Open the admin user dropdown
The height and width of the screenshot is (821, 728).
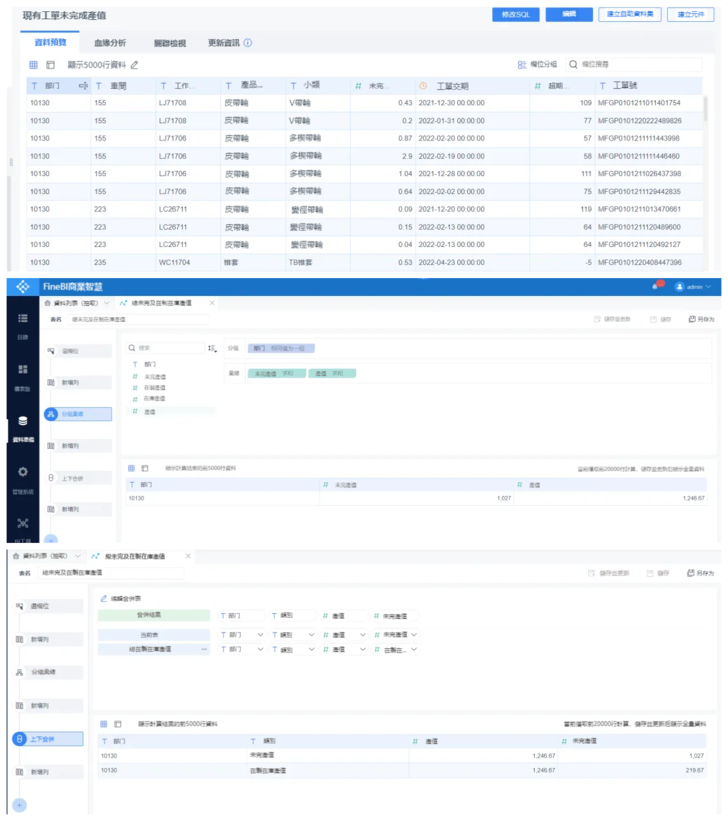[x=693, y=287]
